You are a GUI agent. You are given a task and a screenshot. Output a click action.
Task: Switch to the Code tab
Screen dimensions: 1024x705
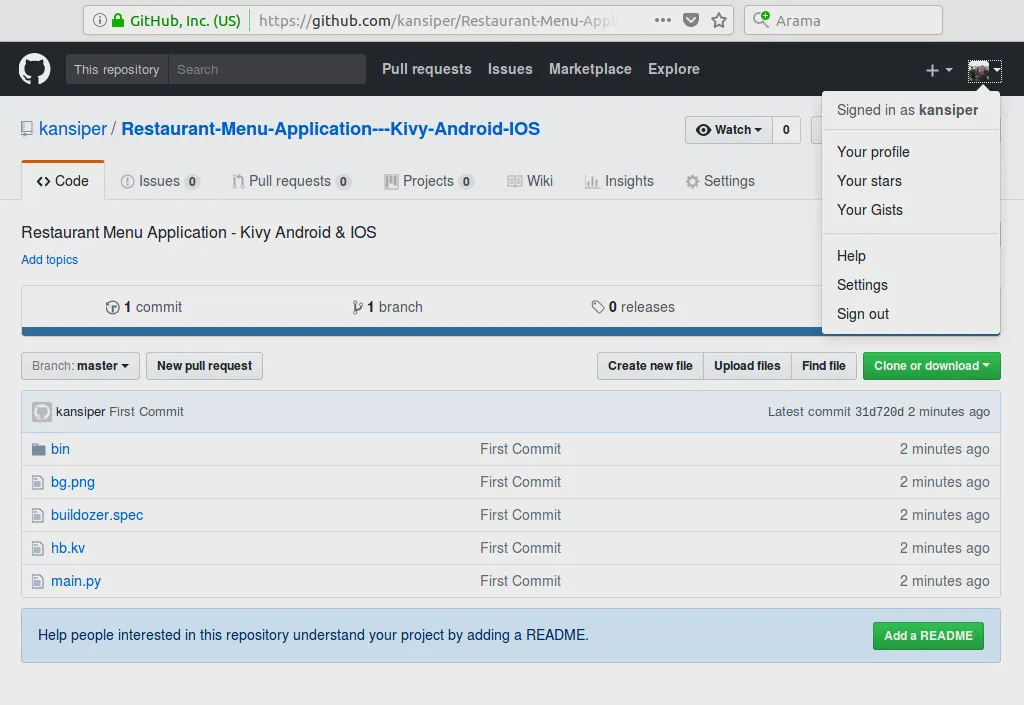(63, 181)
